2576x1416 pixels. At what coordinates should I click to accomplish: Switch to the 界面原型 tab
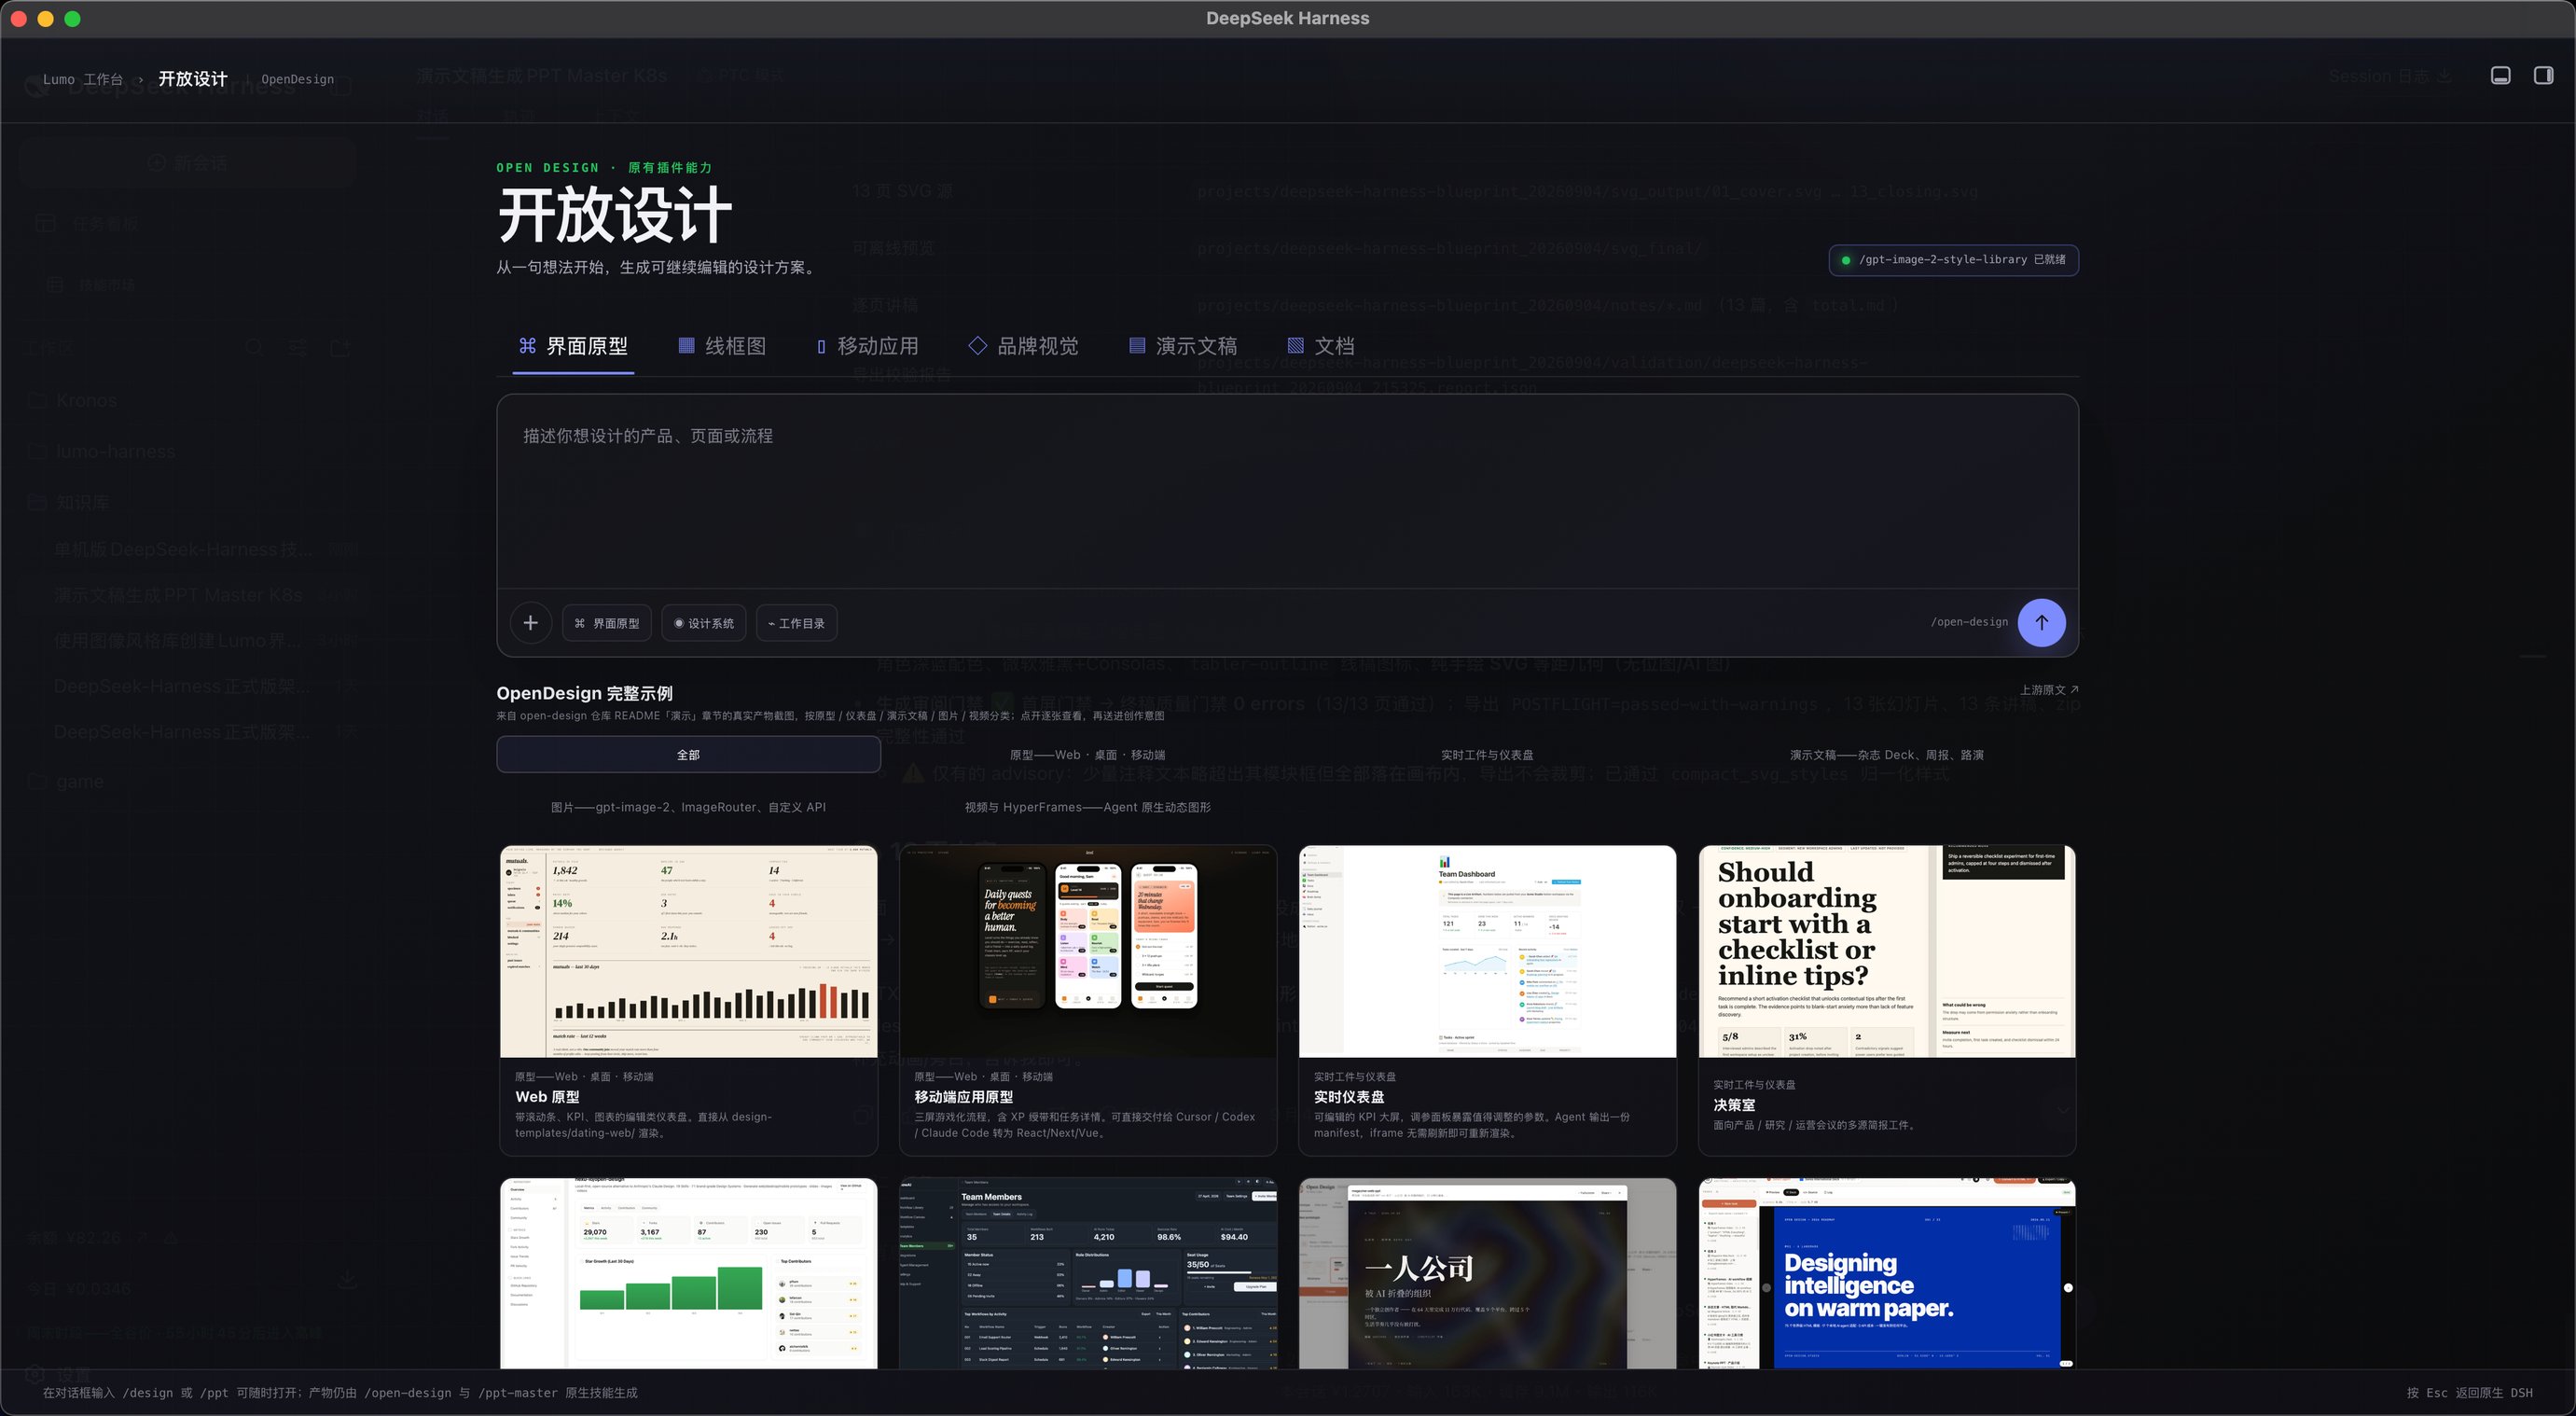tap(573, 346)
